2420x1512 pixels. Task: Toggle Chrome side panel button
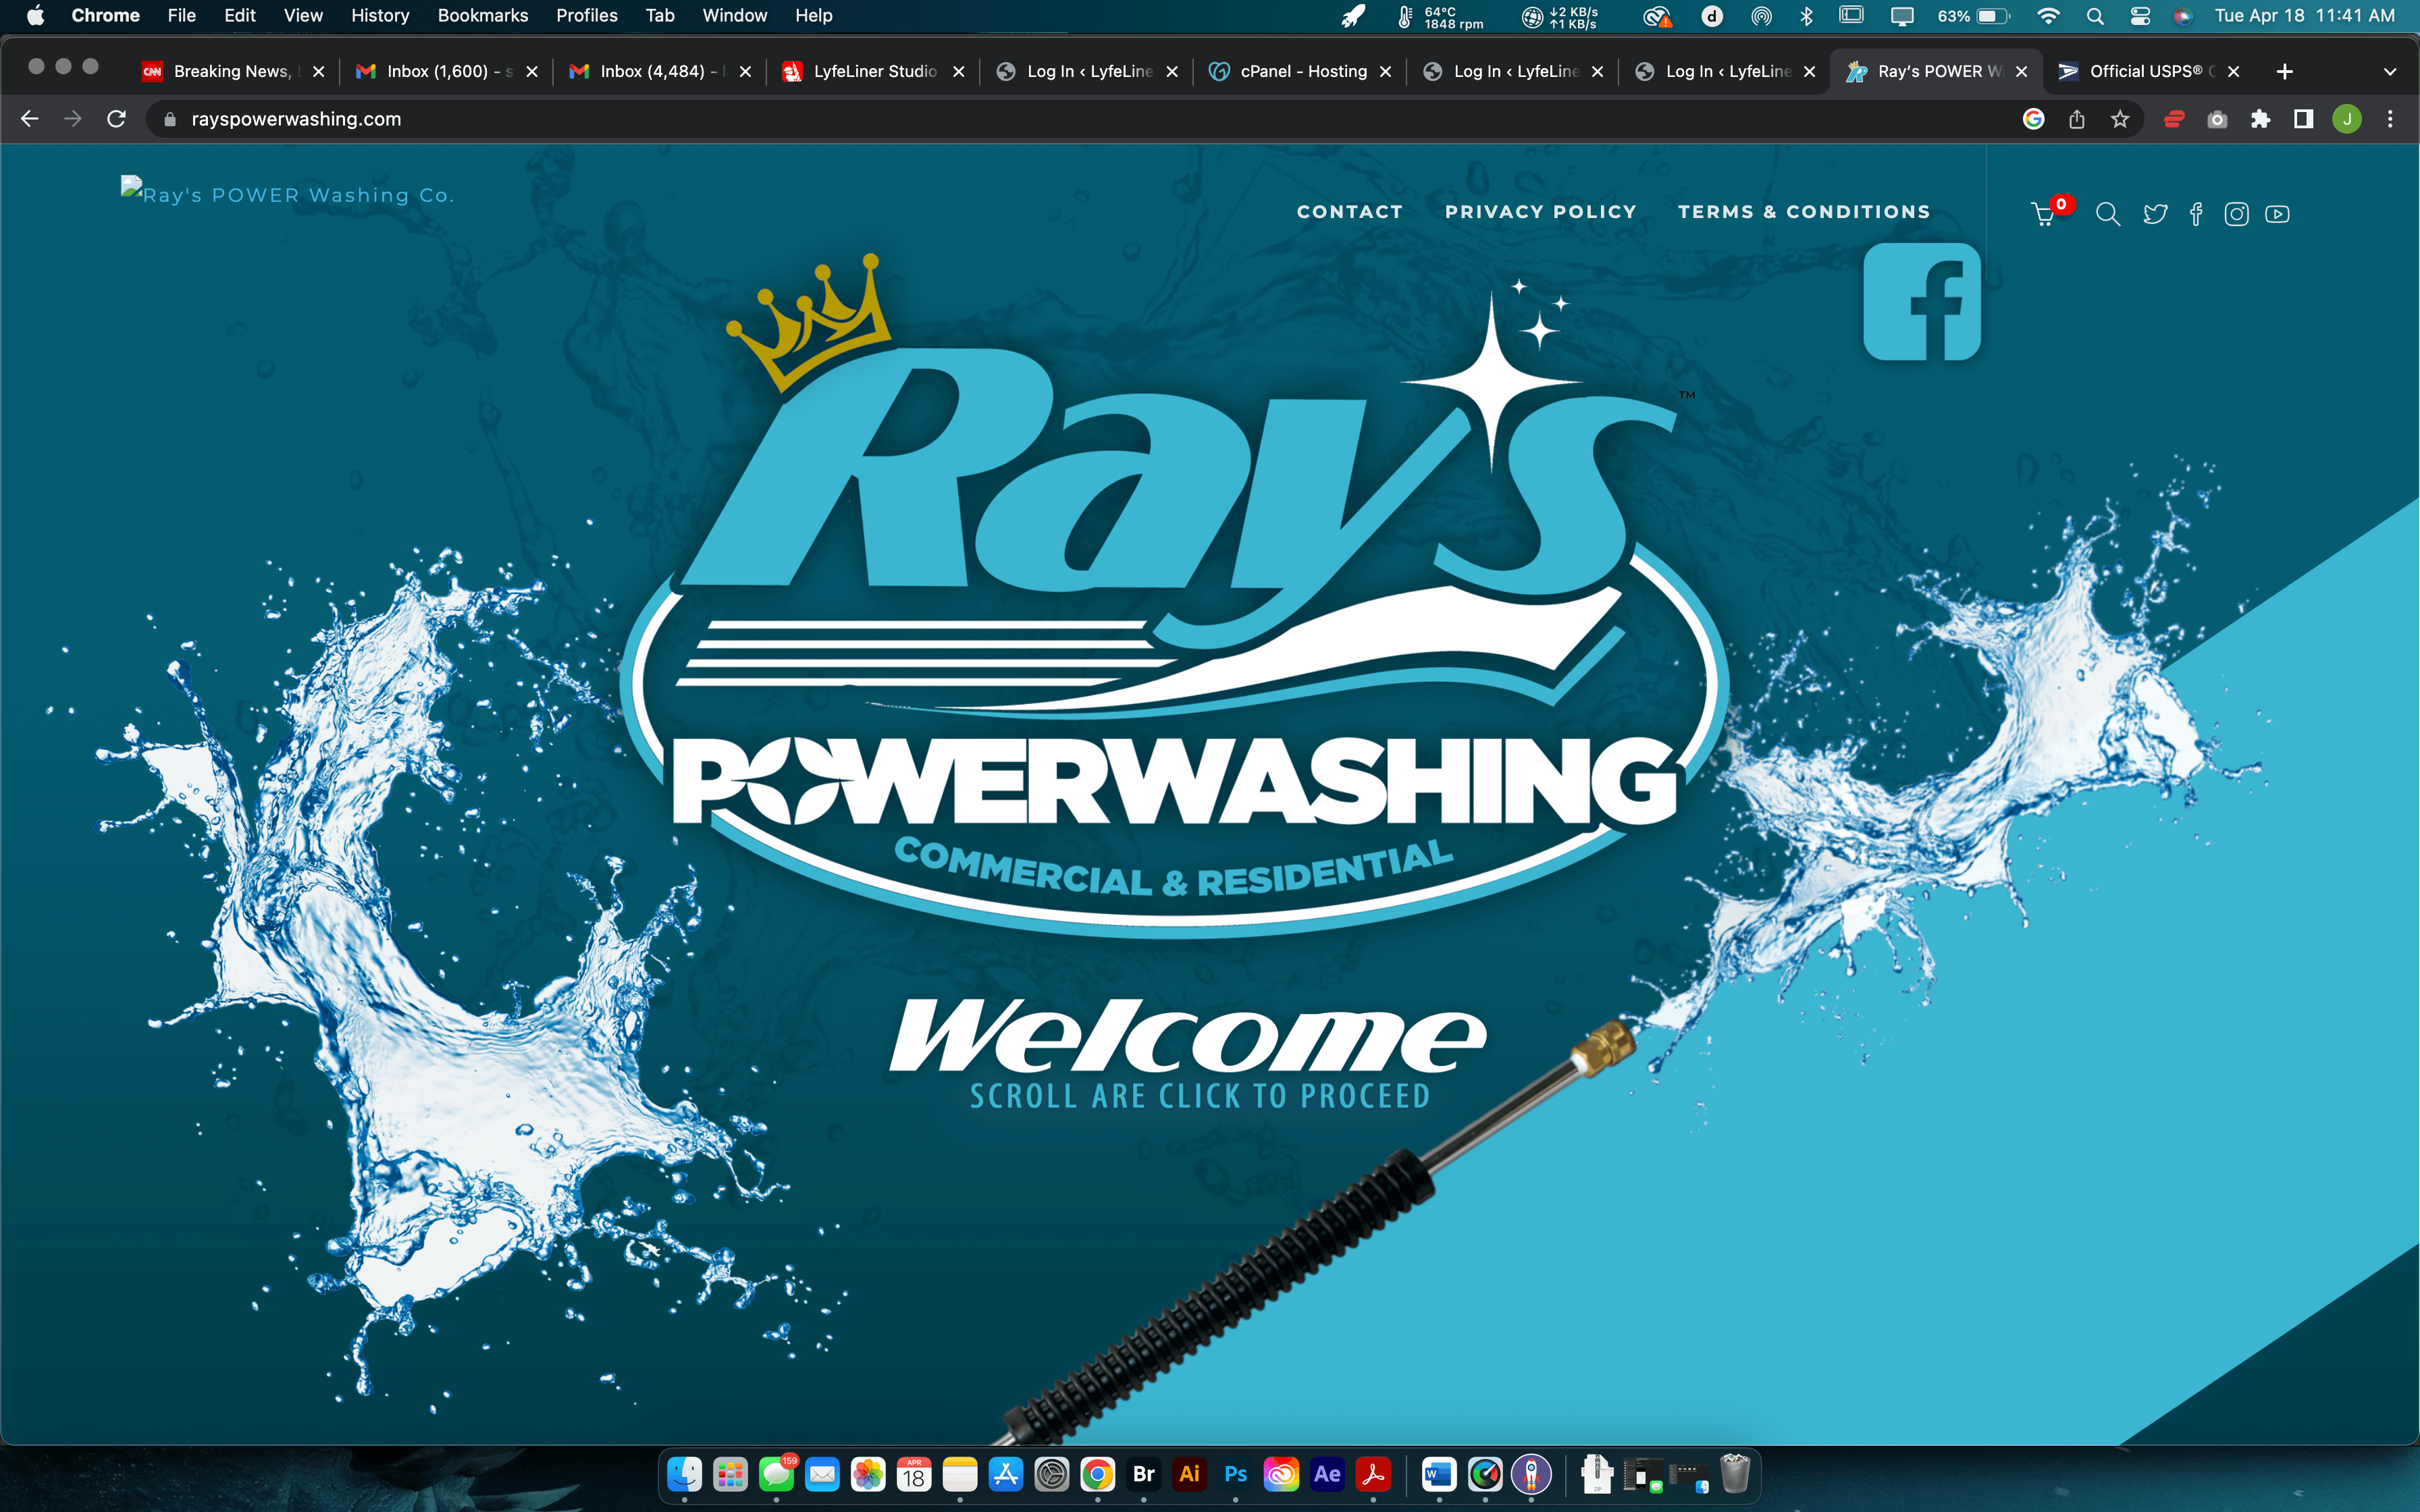pos(2303,119)
